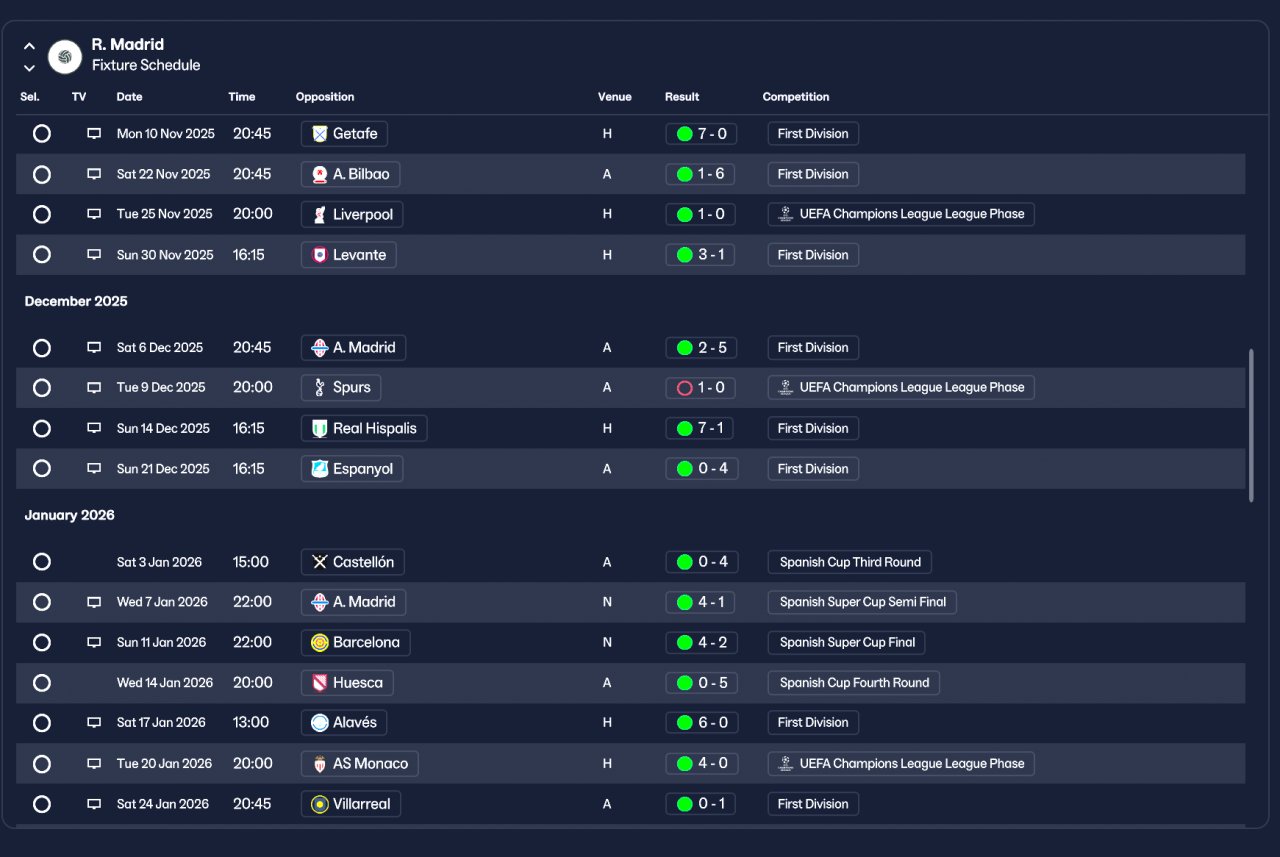Open the Spanish Super Cup Final competition link
The height and width of the screenshot is (857, 1280).
pos(847,643)
